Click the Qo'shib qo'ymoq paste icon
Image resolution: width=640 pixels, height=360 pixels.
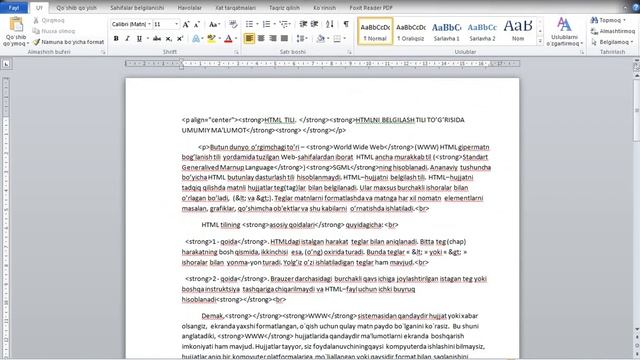pos(16,25)
